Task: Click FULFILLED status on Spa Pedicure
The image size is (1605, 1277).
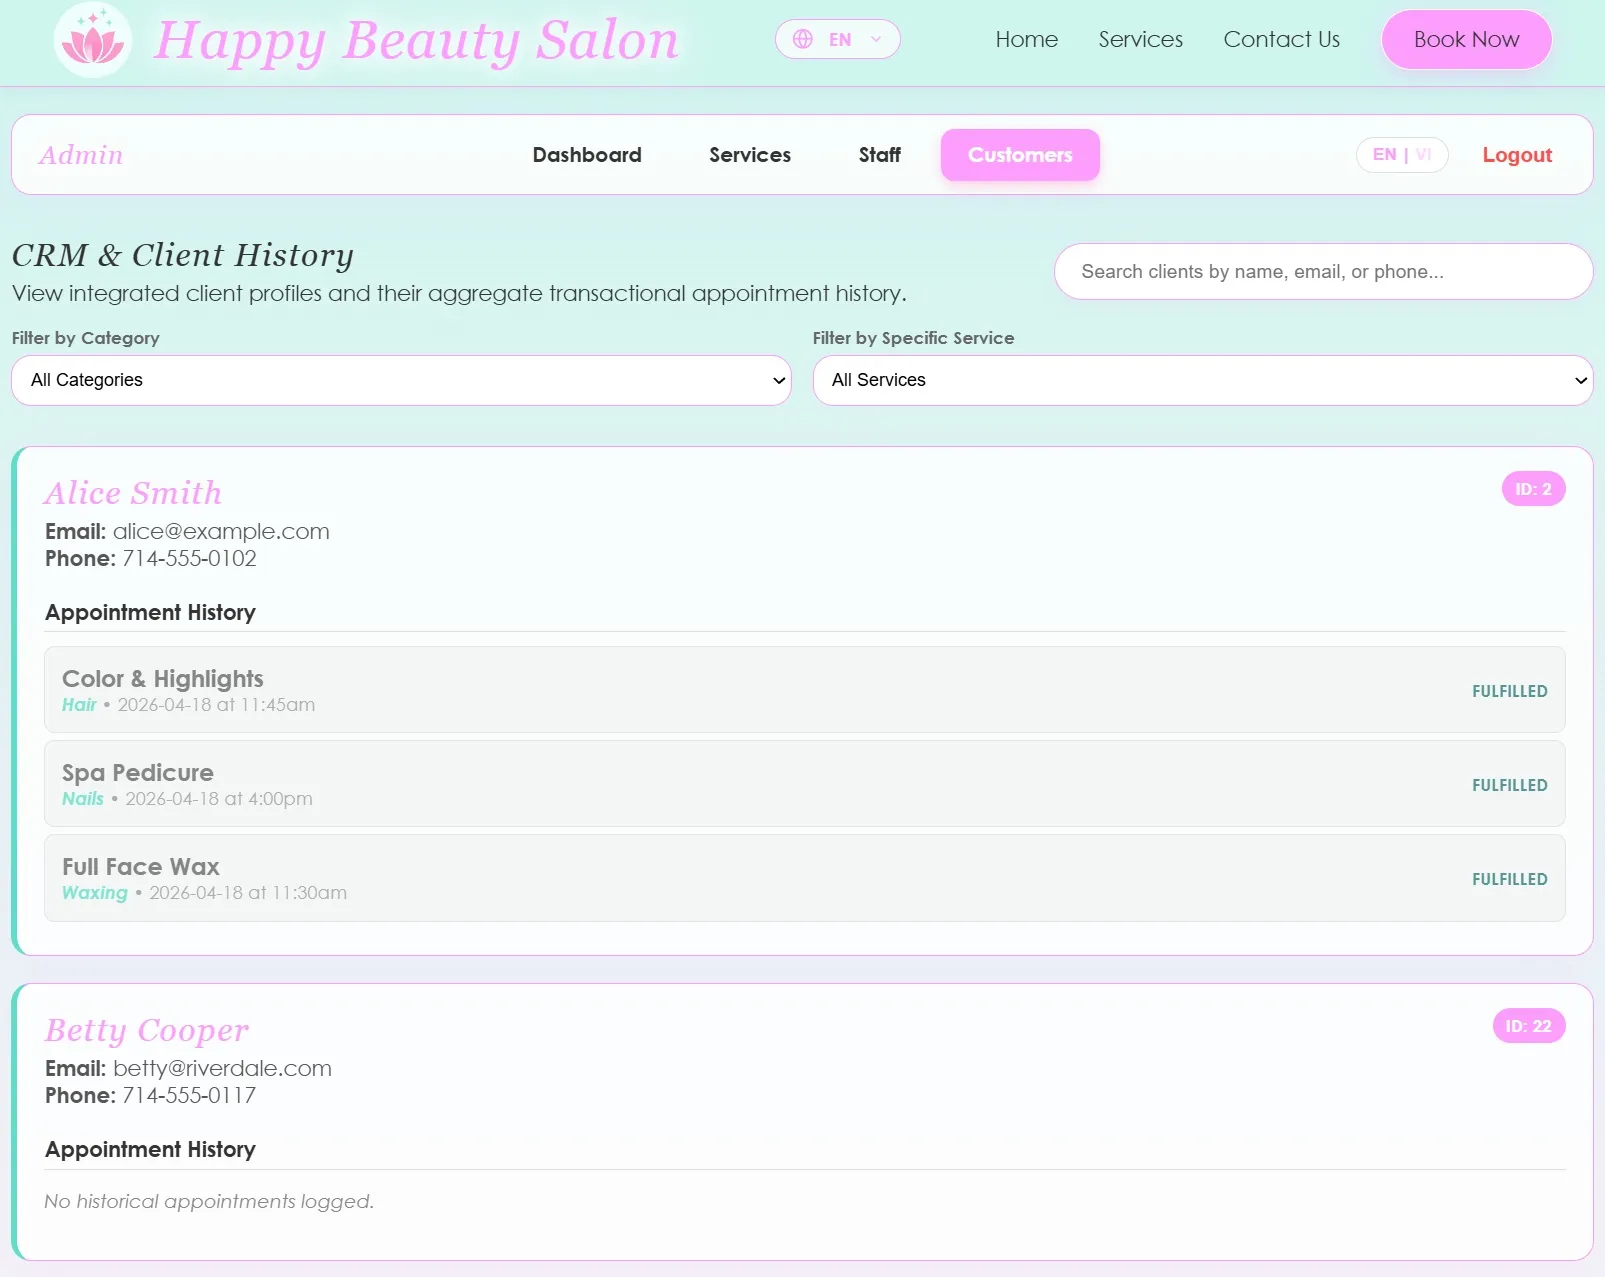Action: click(1509, 785)
